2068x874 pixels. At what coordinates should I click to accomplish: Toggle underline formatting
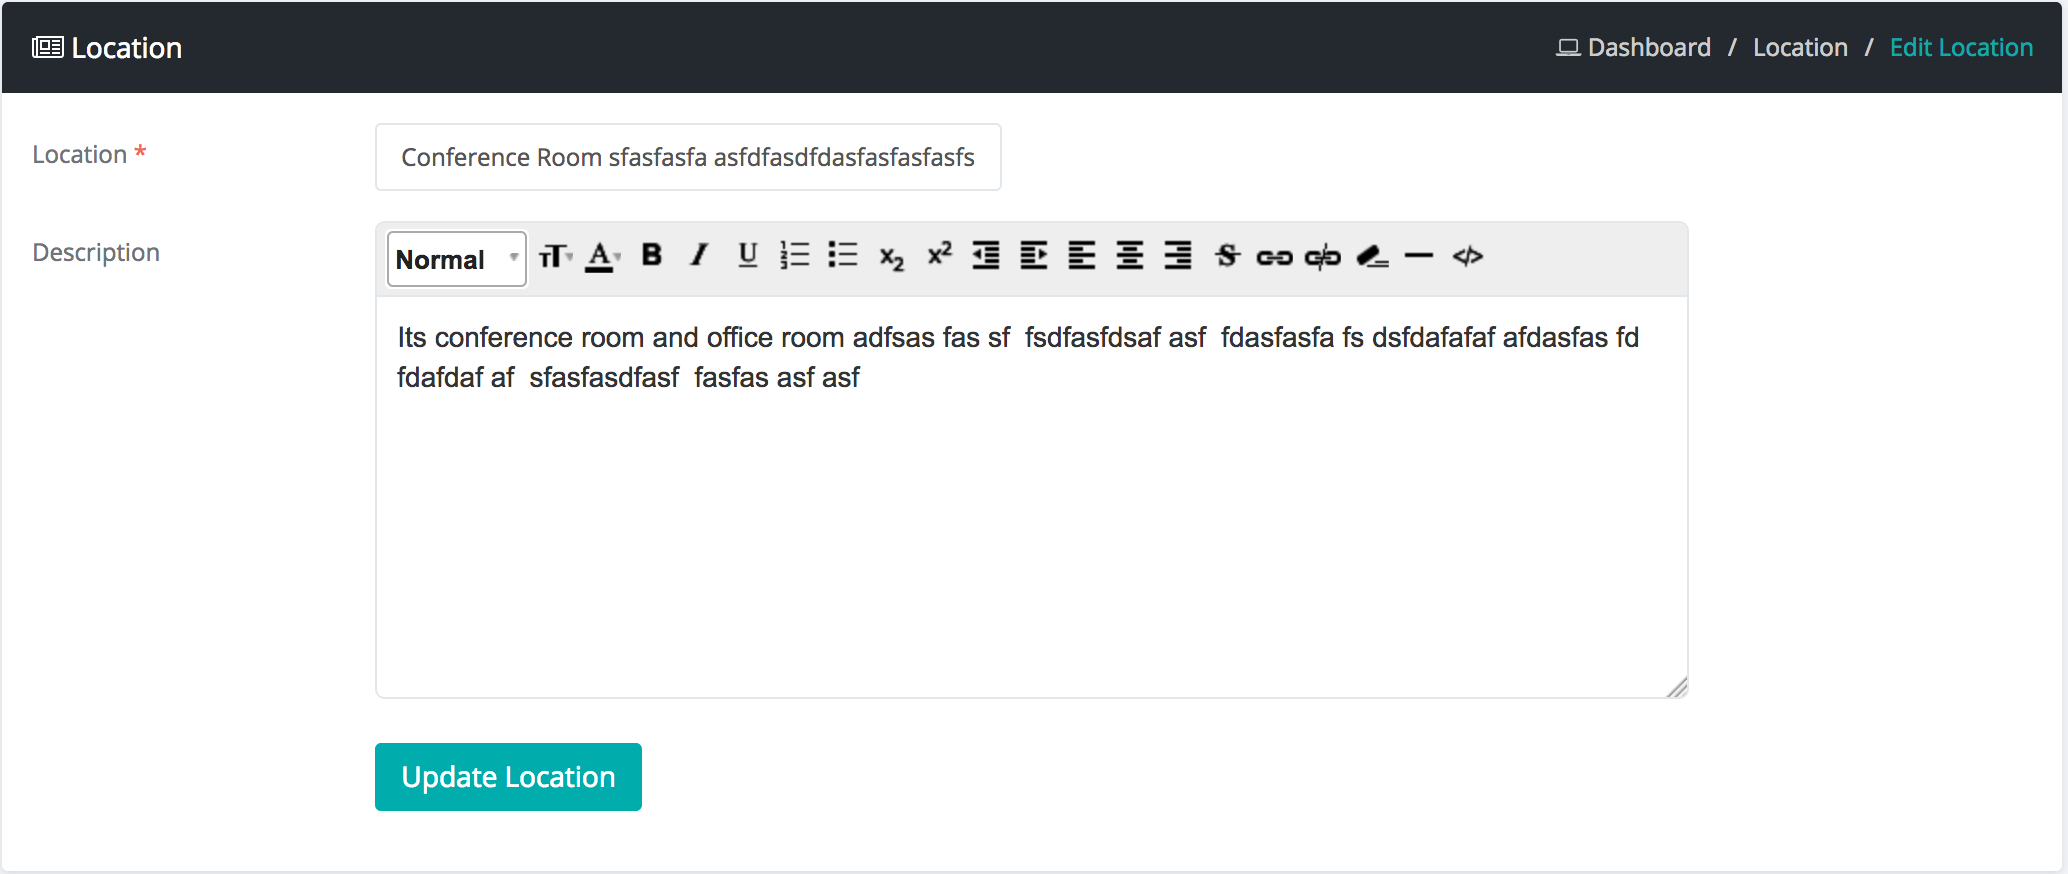click(747, 255)
